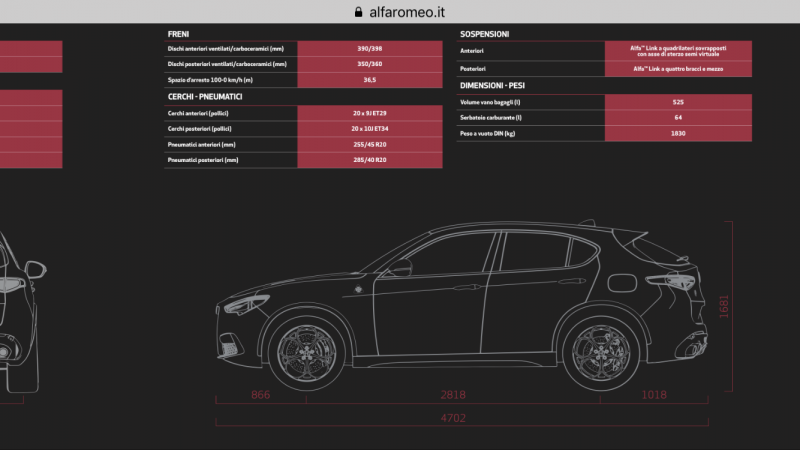Viewport: 800px width, 450px height.
Task: Click 'Spazio d'arresto 100-0 km/h (m)' label
Action: 210,80
